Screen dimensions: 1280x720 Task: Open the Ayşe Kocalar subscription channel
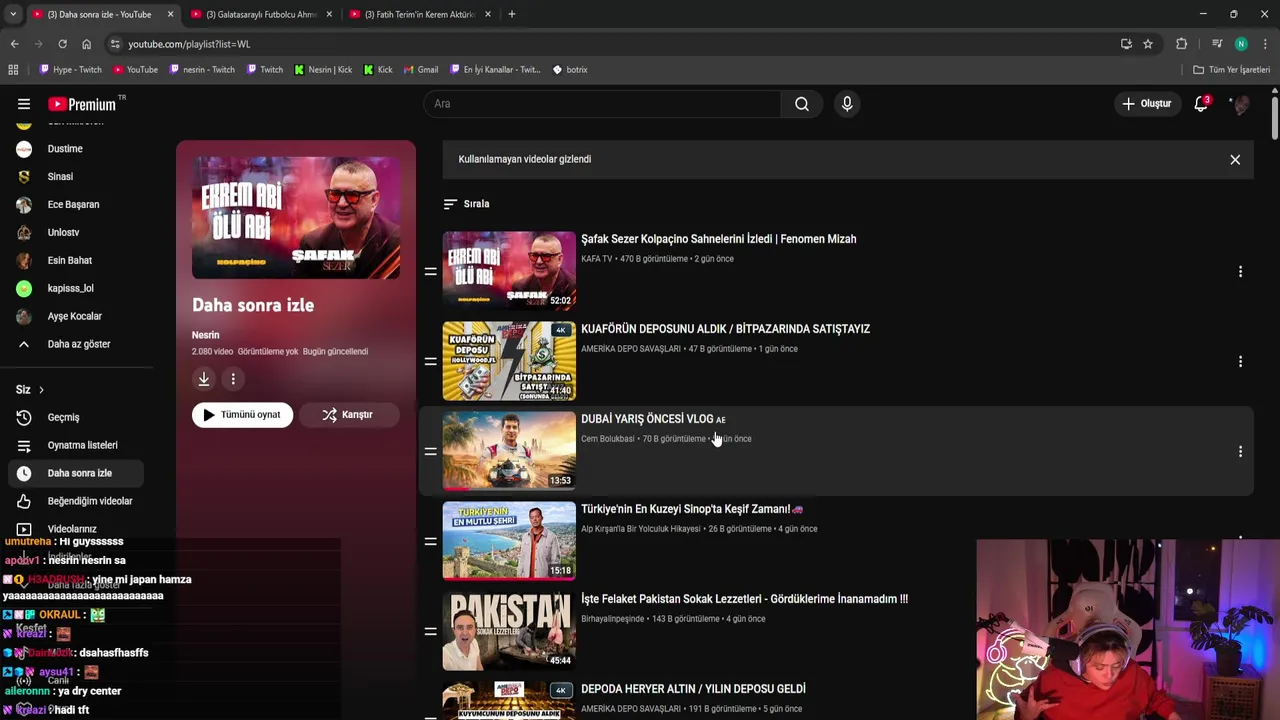(75, 317)
